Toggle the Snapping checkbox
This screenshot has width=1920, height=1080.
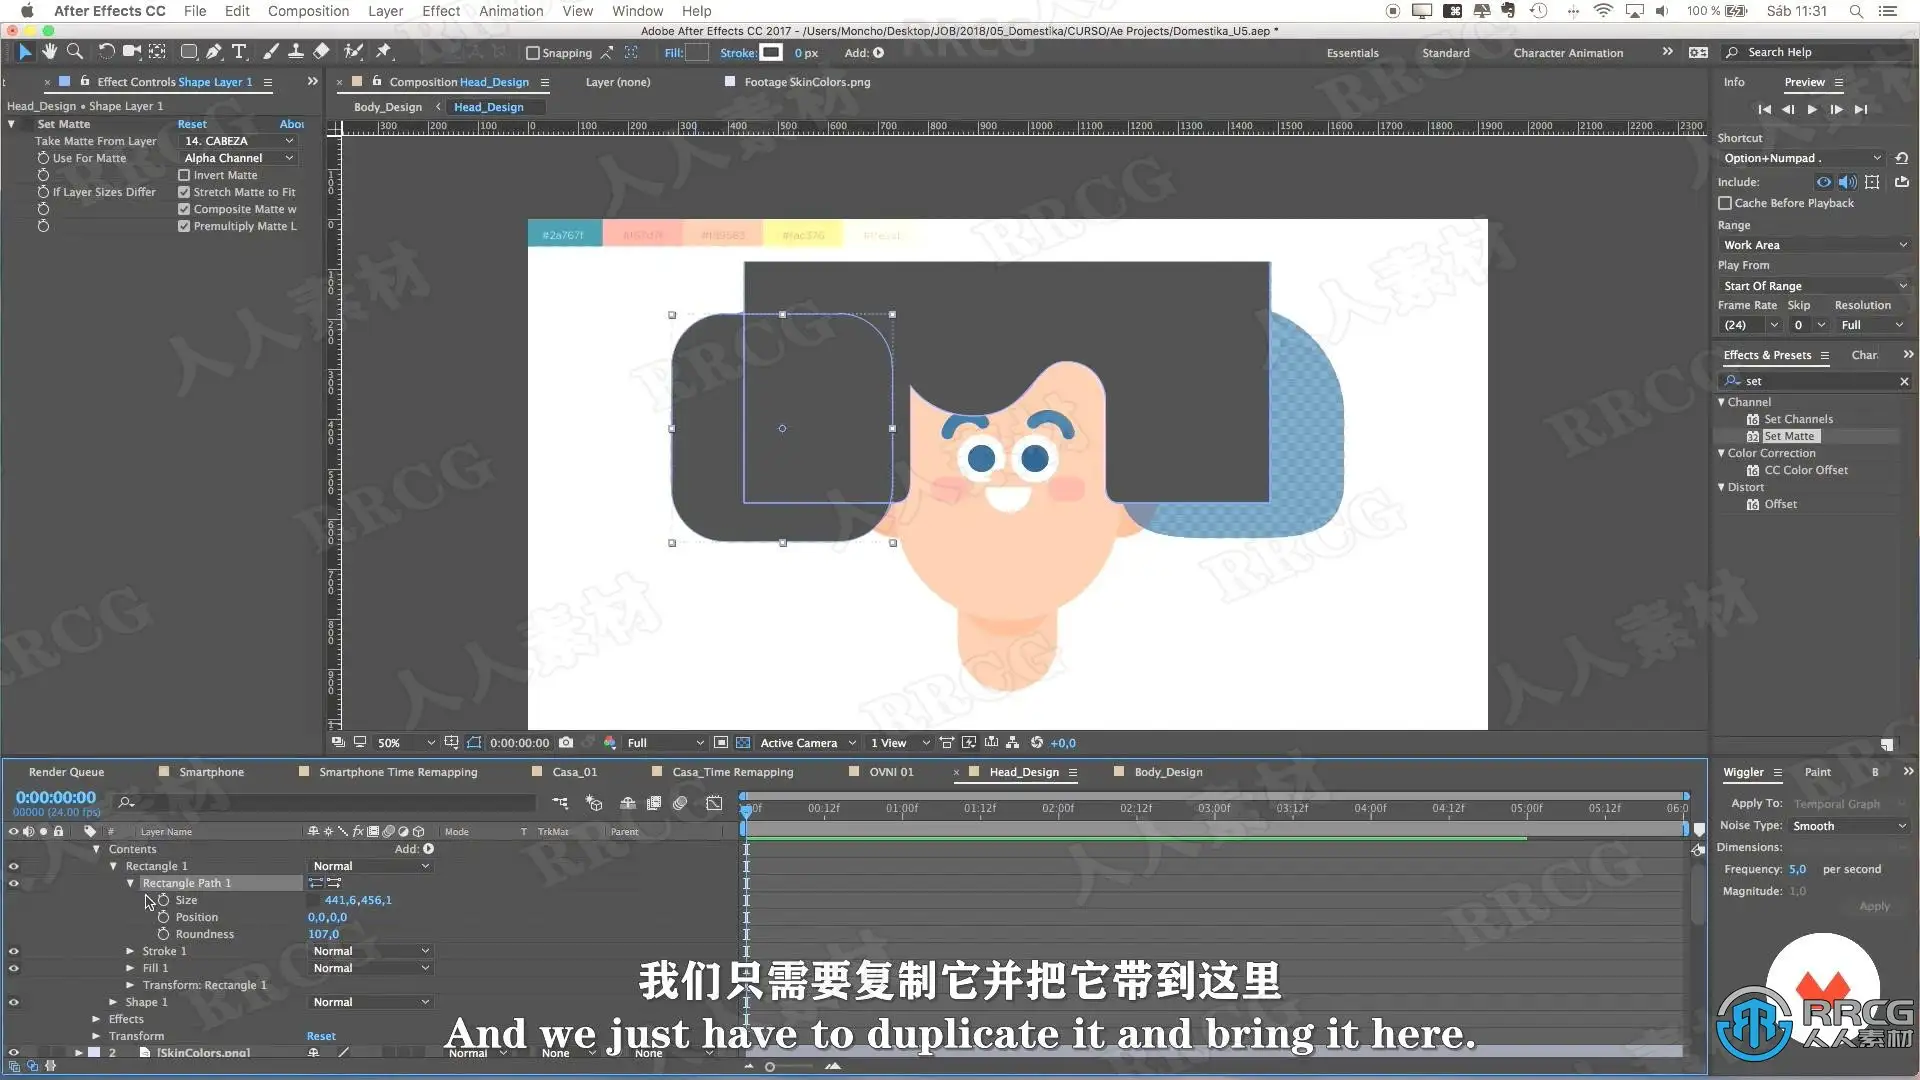pos(533,53)
